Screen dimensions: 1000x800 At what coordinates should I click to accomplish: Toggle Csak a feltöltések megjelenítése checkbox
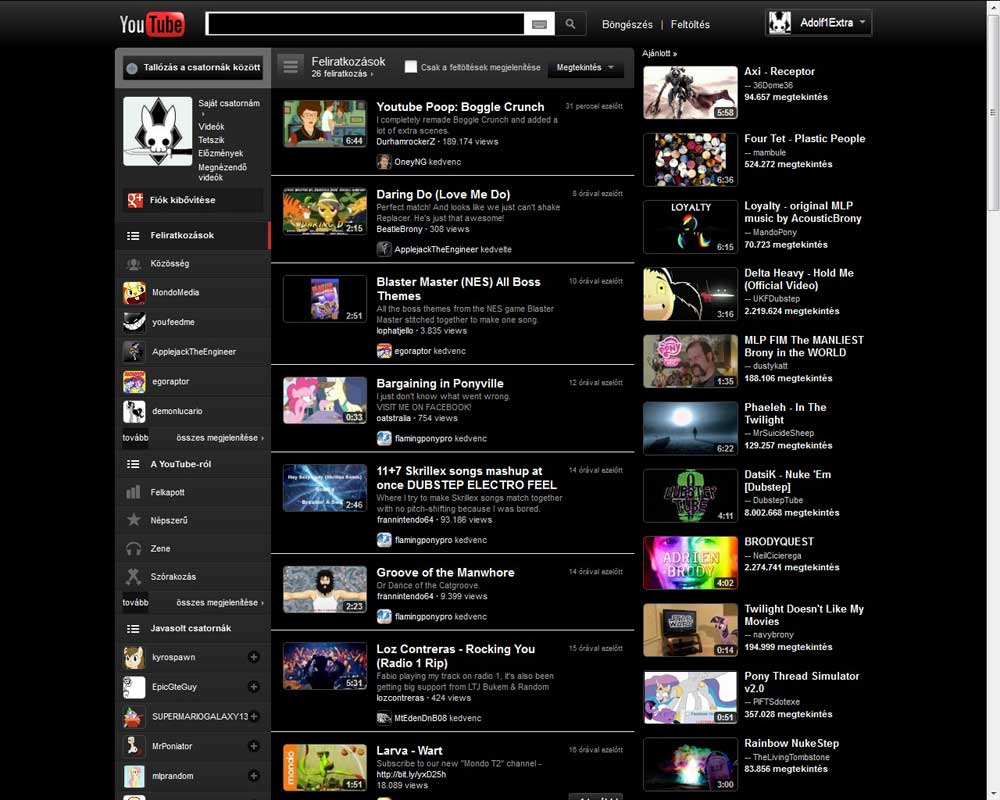[411, 66]
